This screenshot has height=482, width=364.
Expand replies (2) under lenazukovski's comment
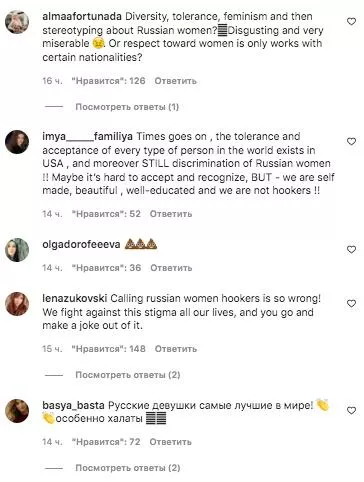click(128, 375)
